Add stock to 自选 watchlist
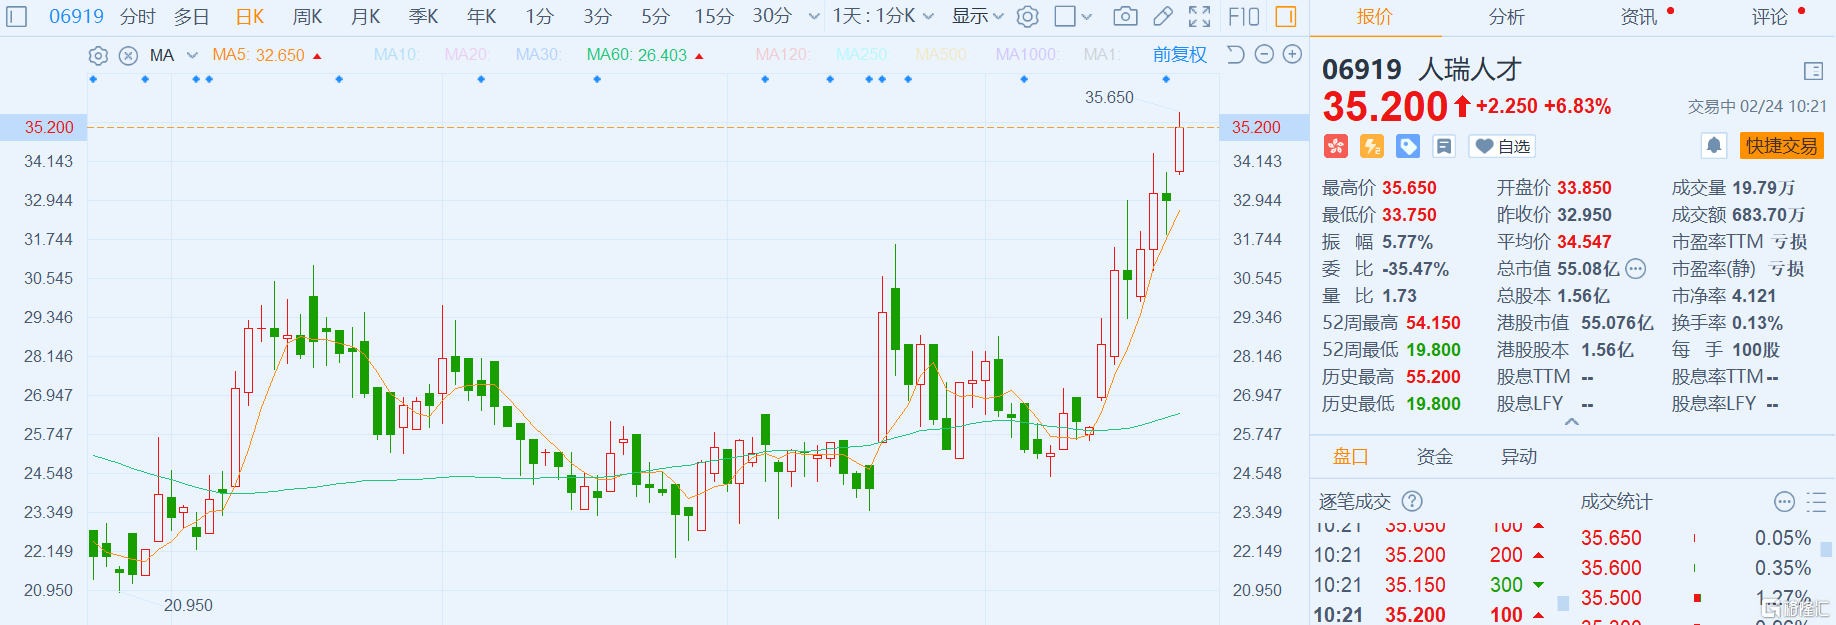The width and height of the screenshot is (1836, 625). (x=1502, y=146)
